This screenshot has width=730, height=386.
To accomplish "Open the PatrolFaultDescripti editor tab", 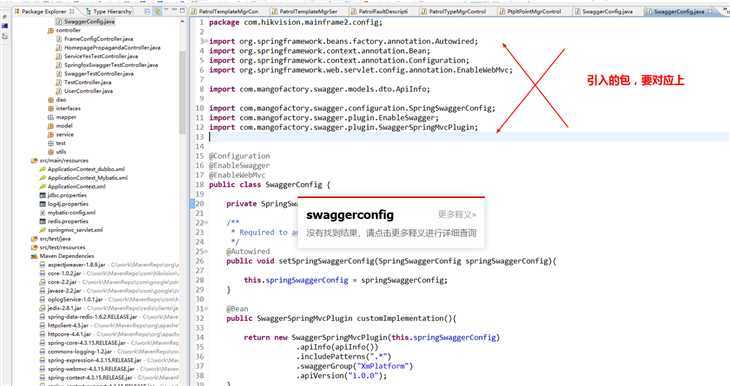I will 379,11.
